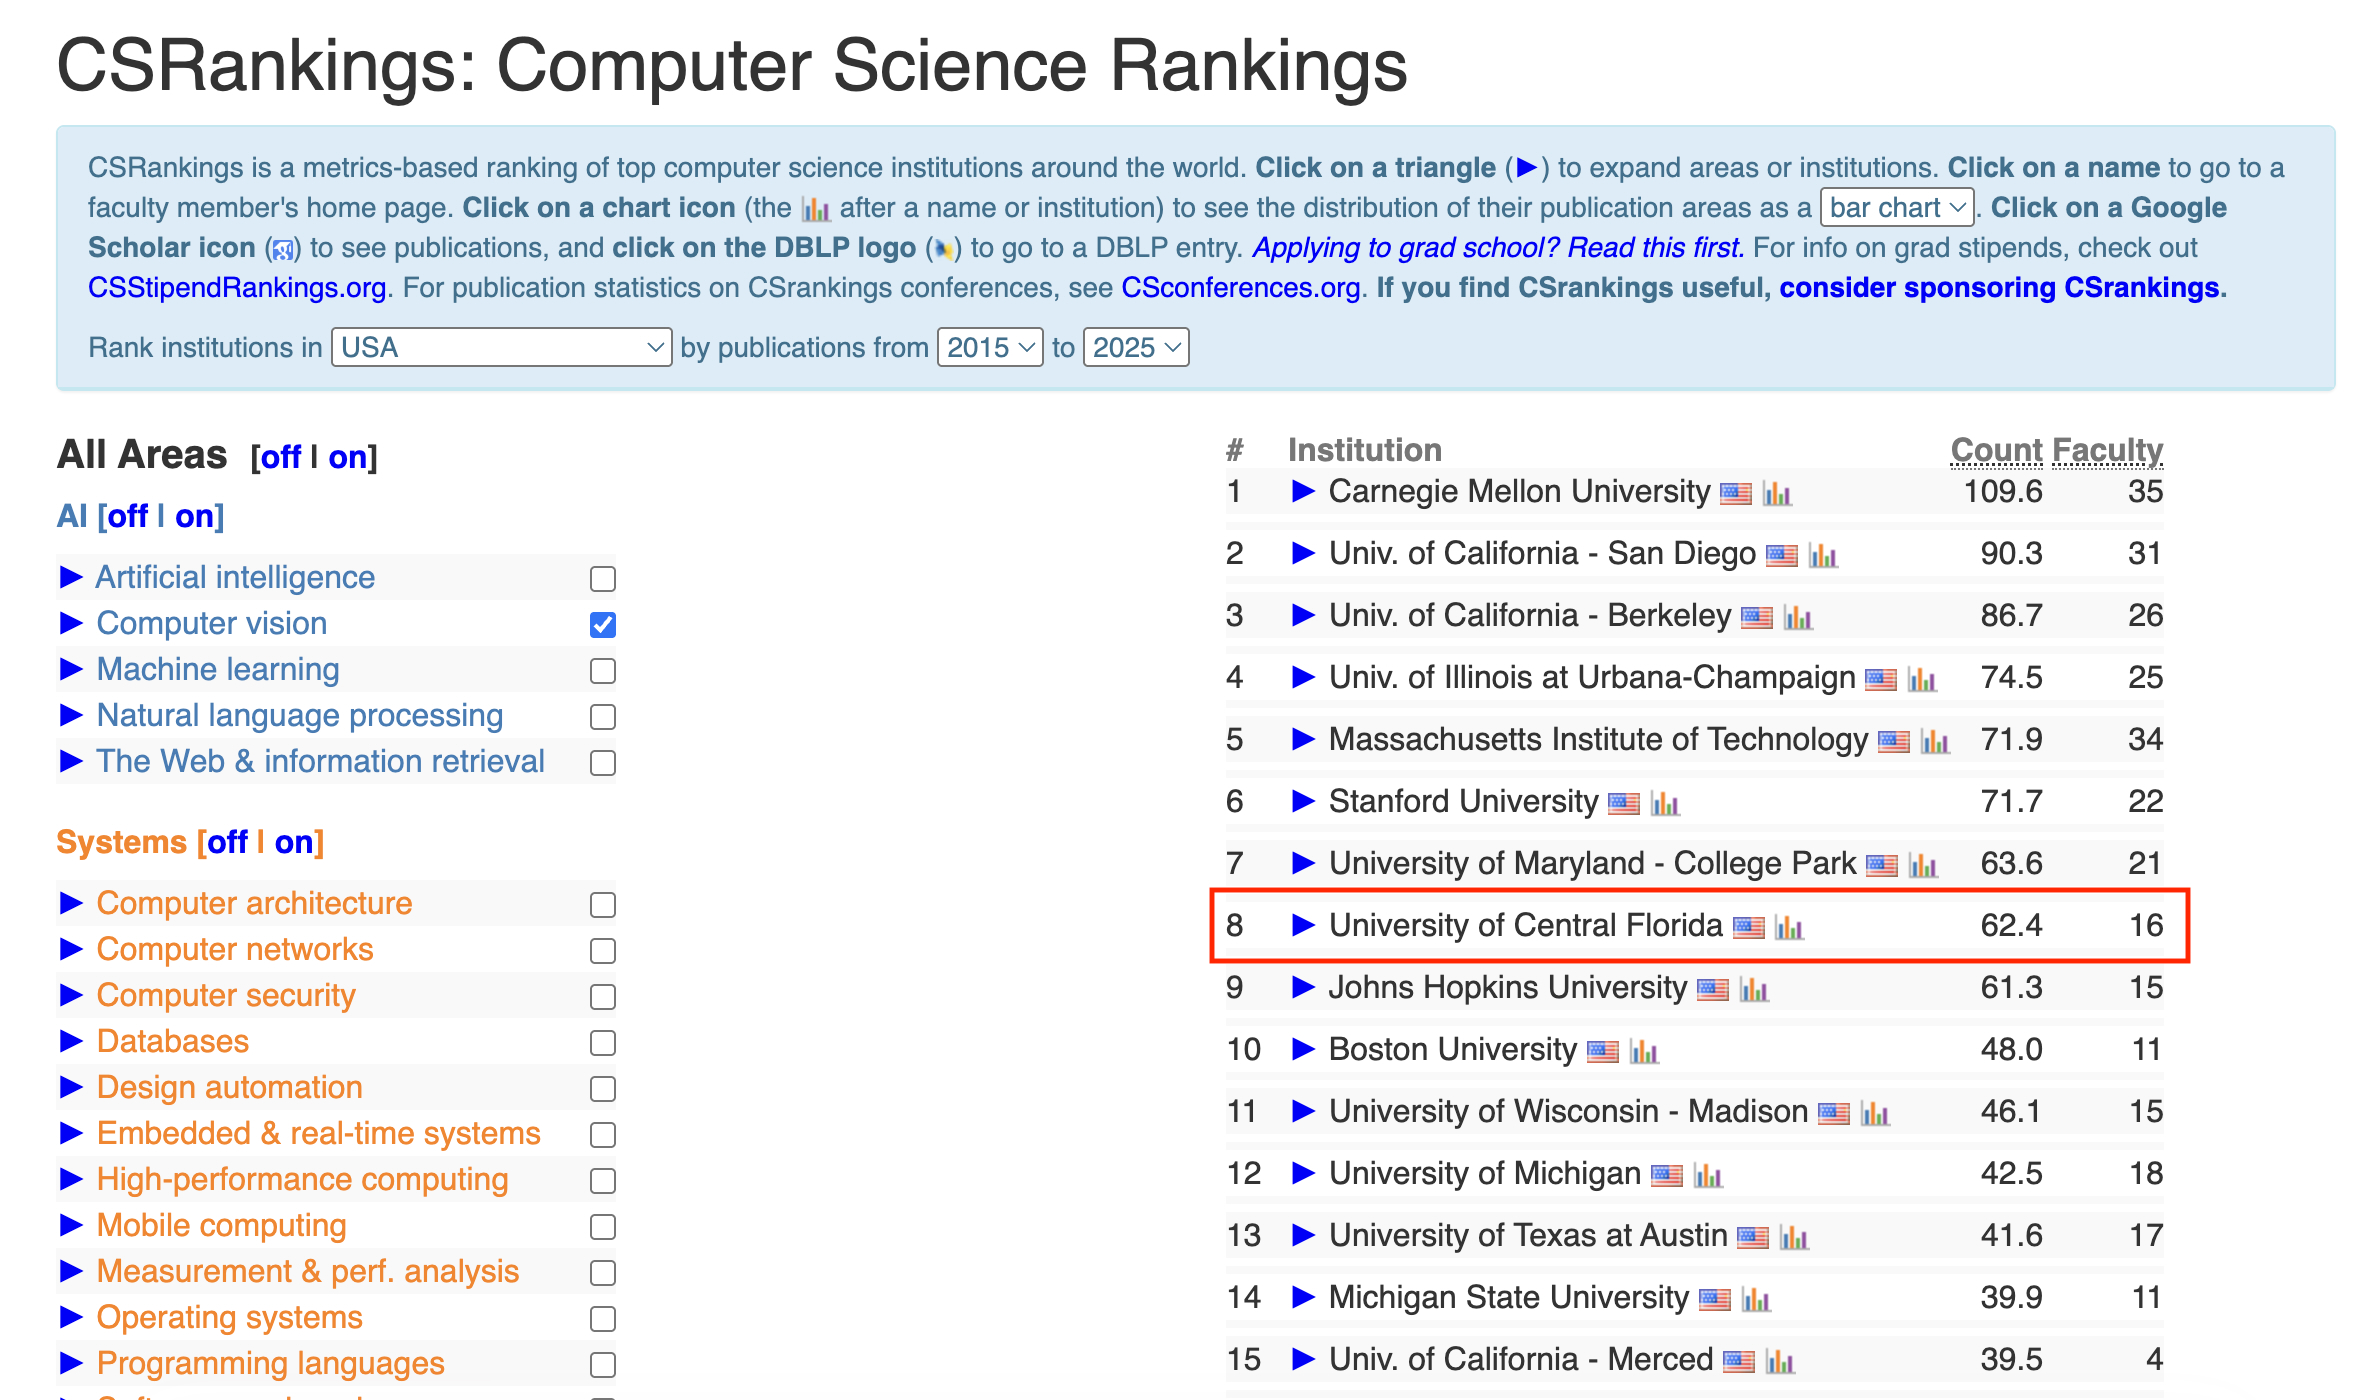This screenshot has width=2366, height=1400.
Task: Click the Faculty column header
Action: (x=2107, y=451)
